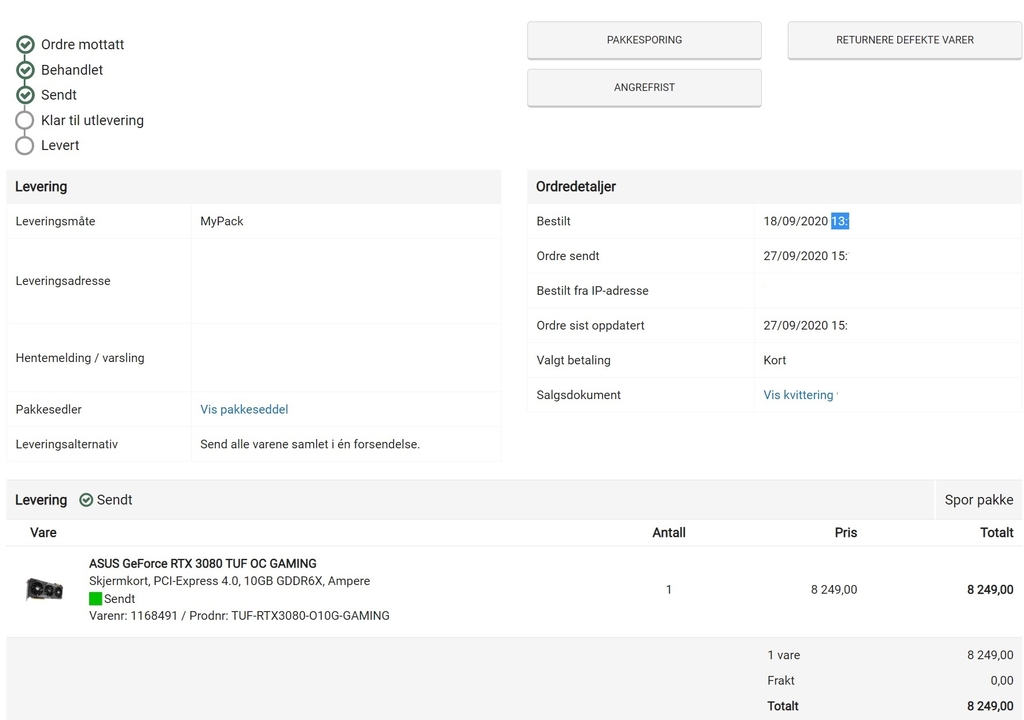Click the Salgsdokument label
The image size is (1024, 720).
579,395
